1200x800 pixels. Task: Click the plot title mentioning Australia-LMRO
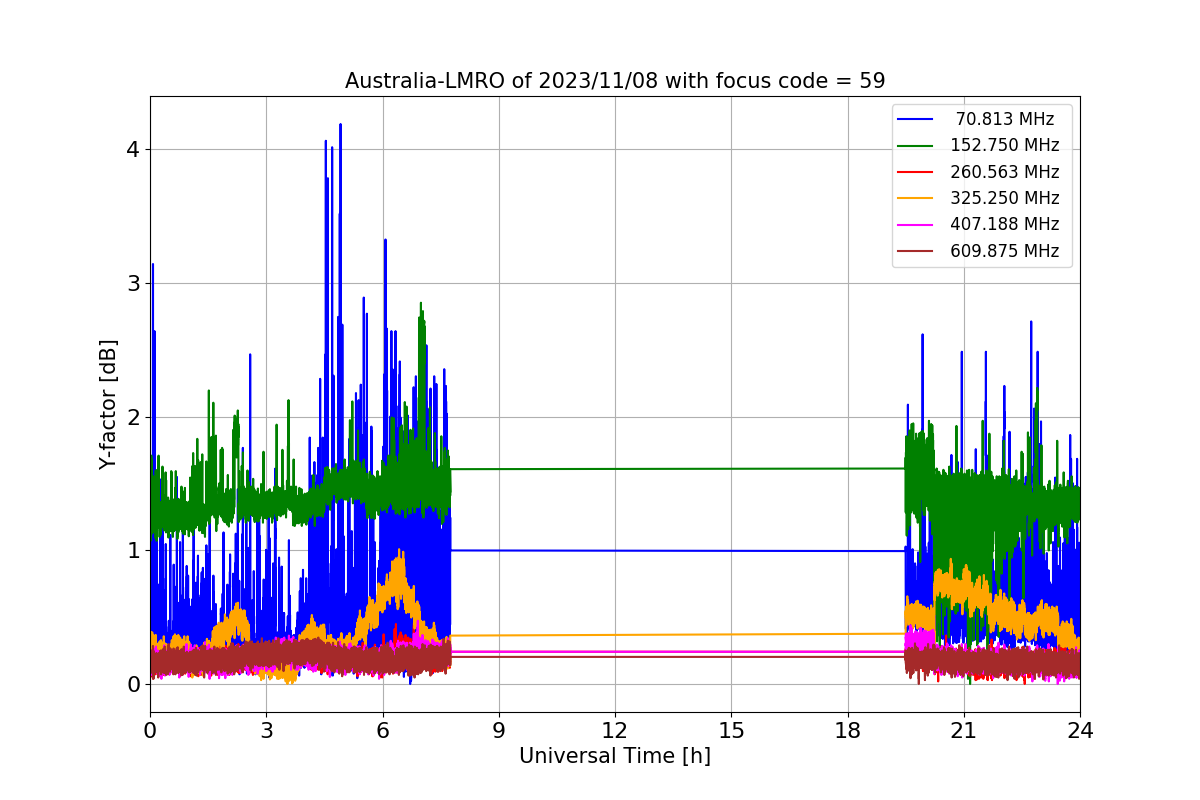pyautogui.click(x=615, y=81)
